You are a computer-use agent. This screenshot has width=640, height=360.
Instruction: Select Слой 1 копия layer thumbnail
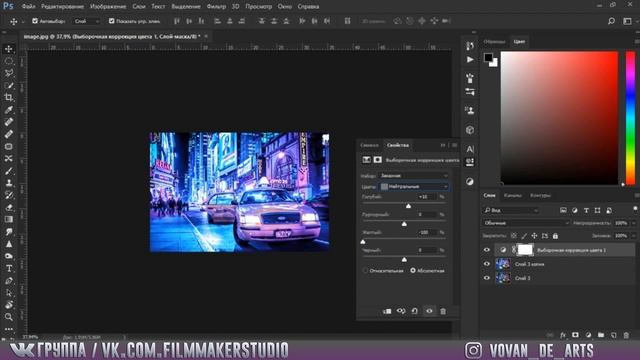(502, 264)
